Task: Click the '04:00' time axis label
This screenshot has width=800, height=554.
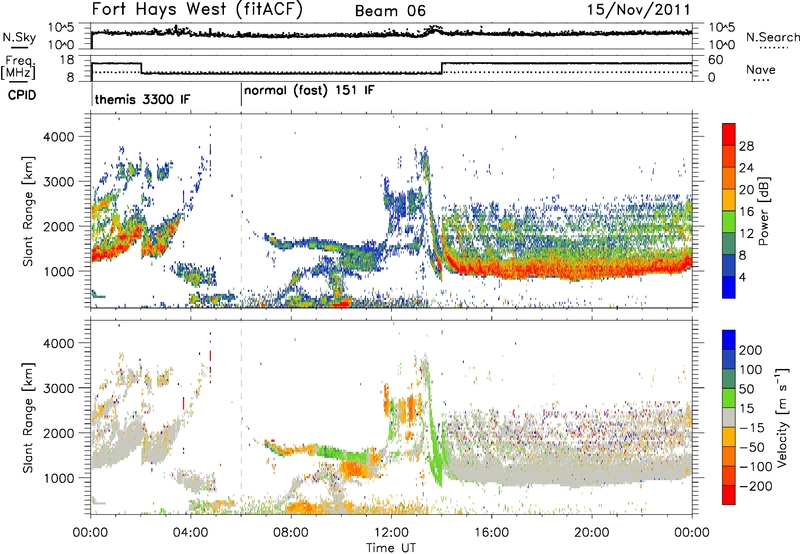Action: pos(191,533)
